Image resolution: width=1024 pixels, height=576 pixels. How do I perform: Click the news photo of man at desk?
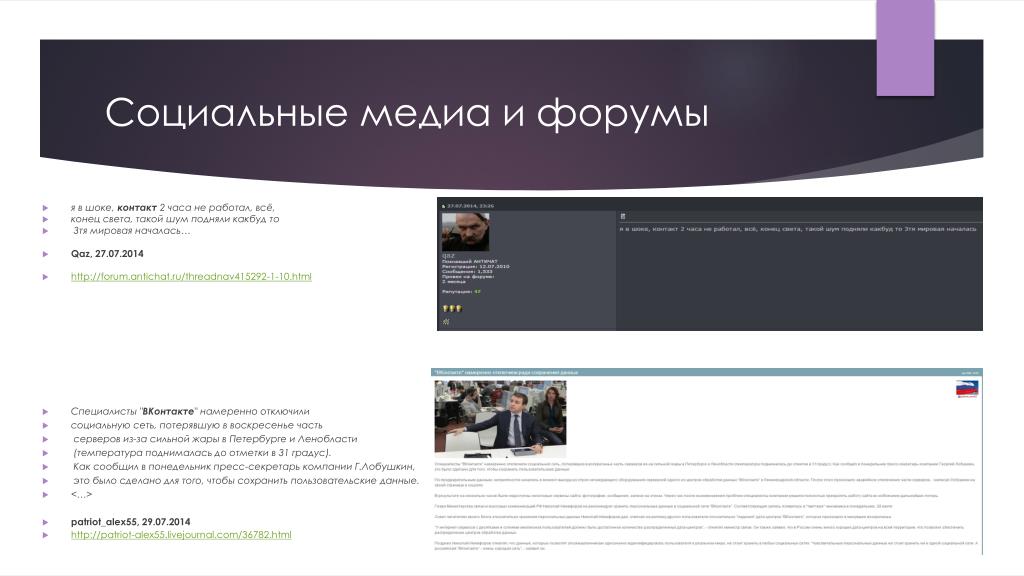[x=500, y=419]
